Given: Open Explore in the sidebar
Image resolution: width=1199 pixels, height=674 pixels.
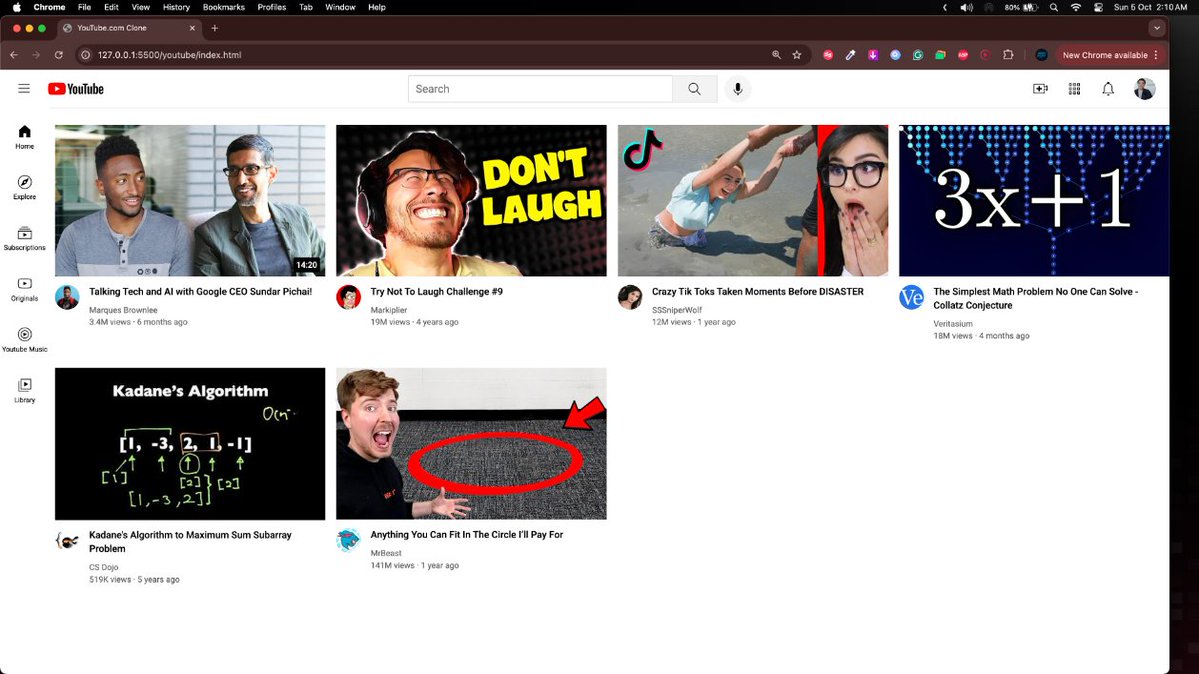Looking at the screenshot, I should coord(24,187).
